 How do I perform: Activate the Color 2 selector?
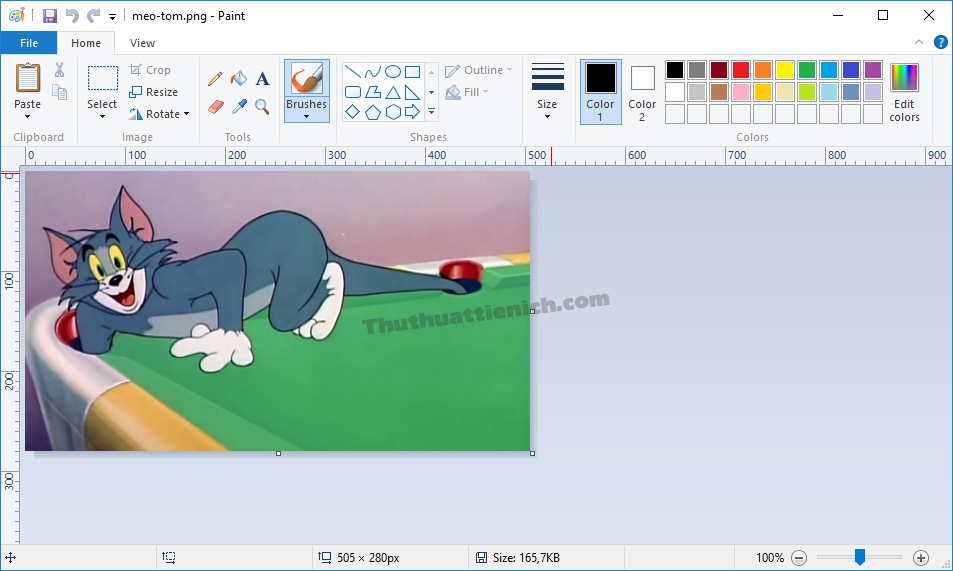click(x=642, y=91)
